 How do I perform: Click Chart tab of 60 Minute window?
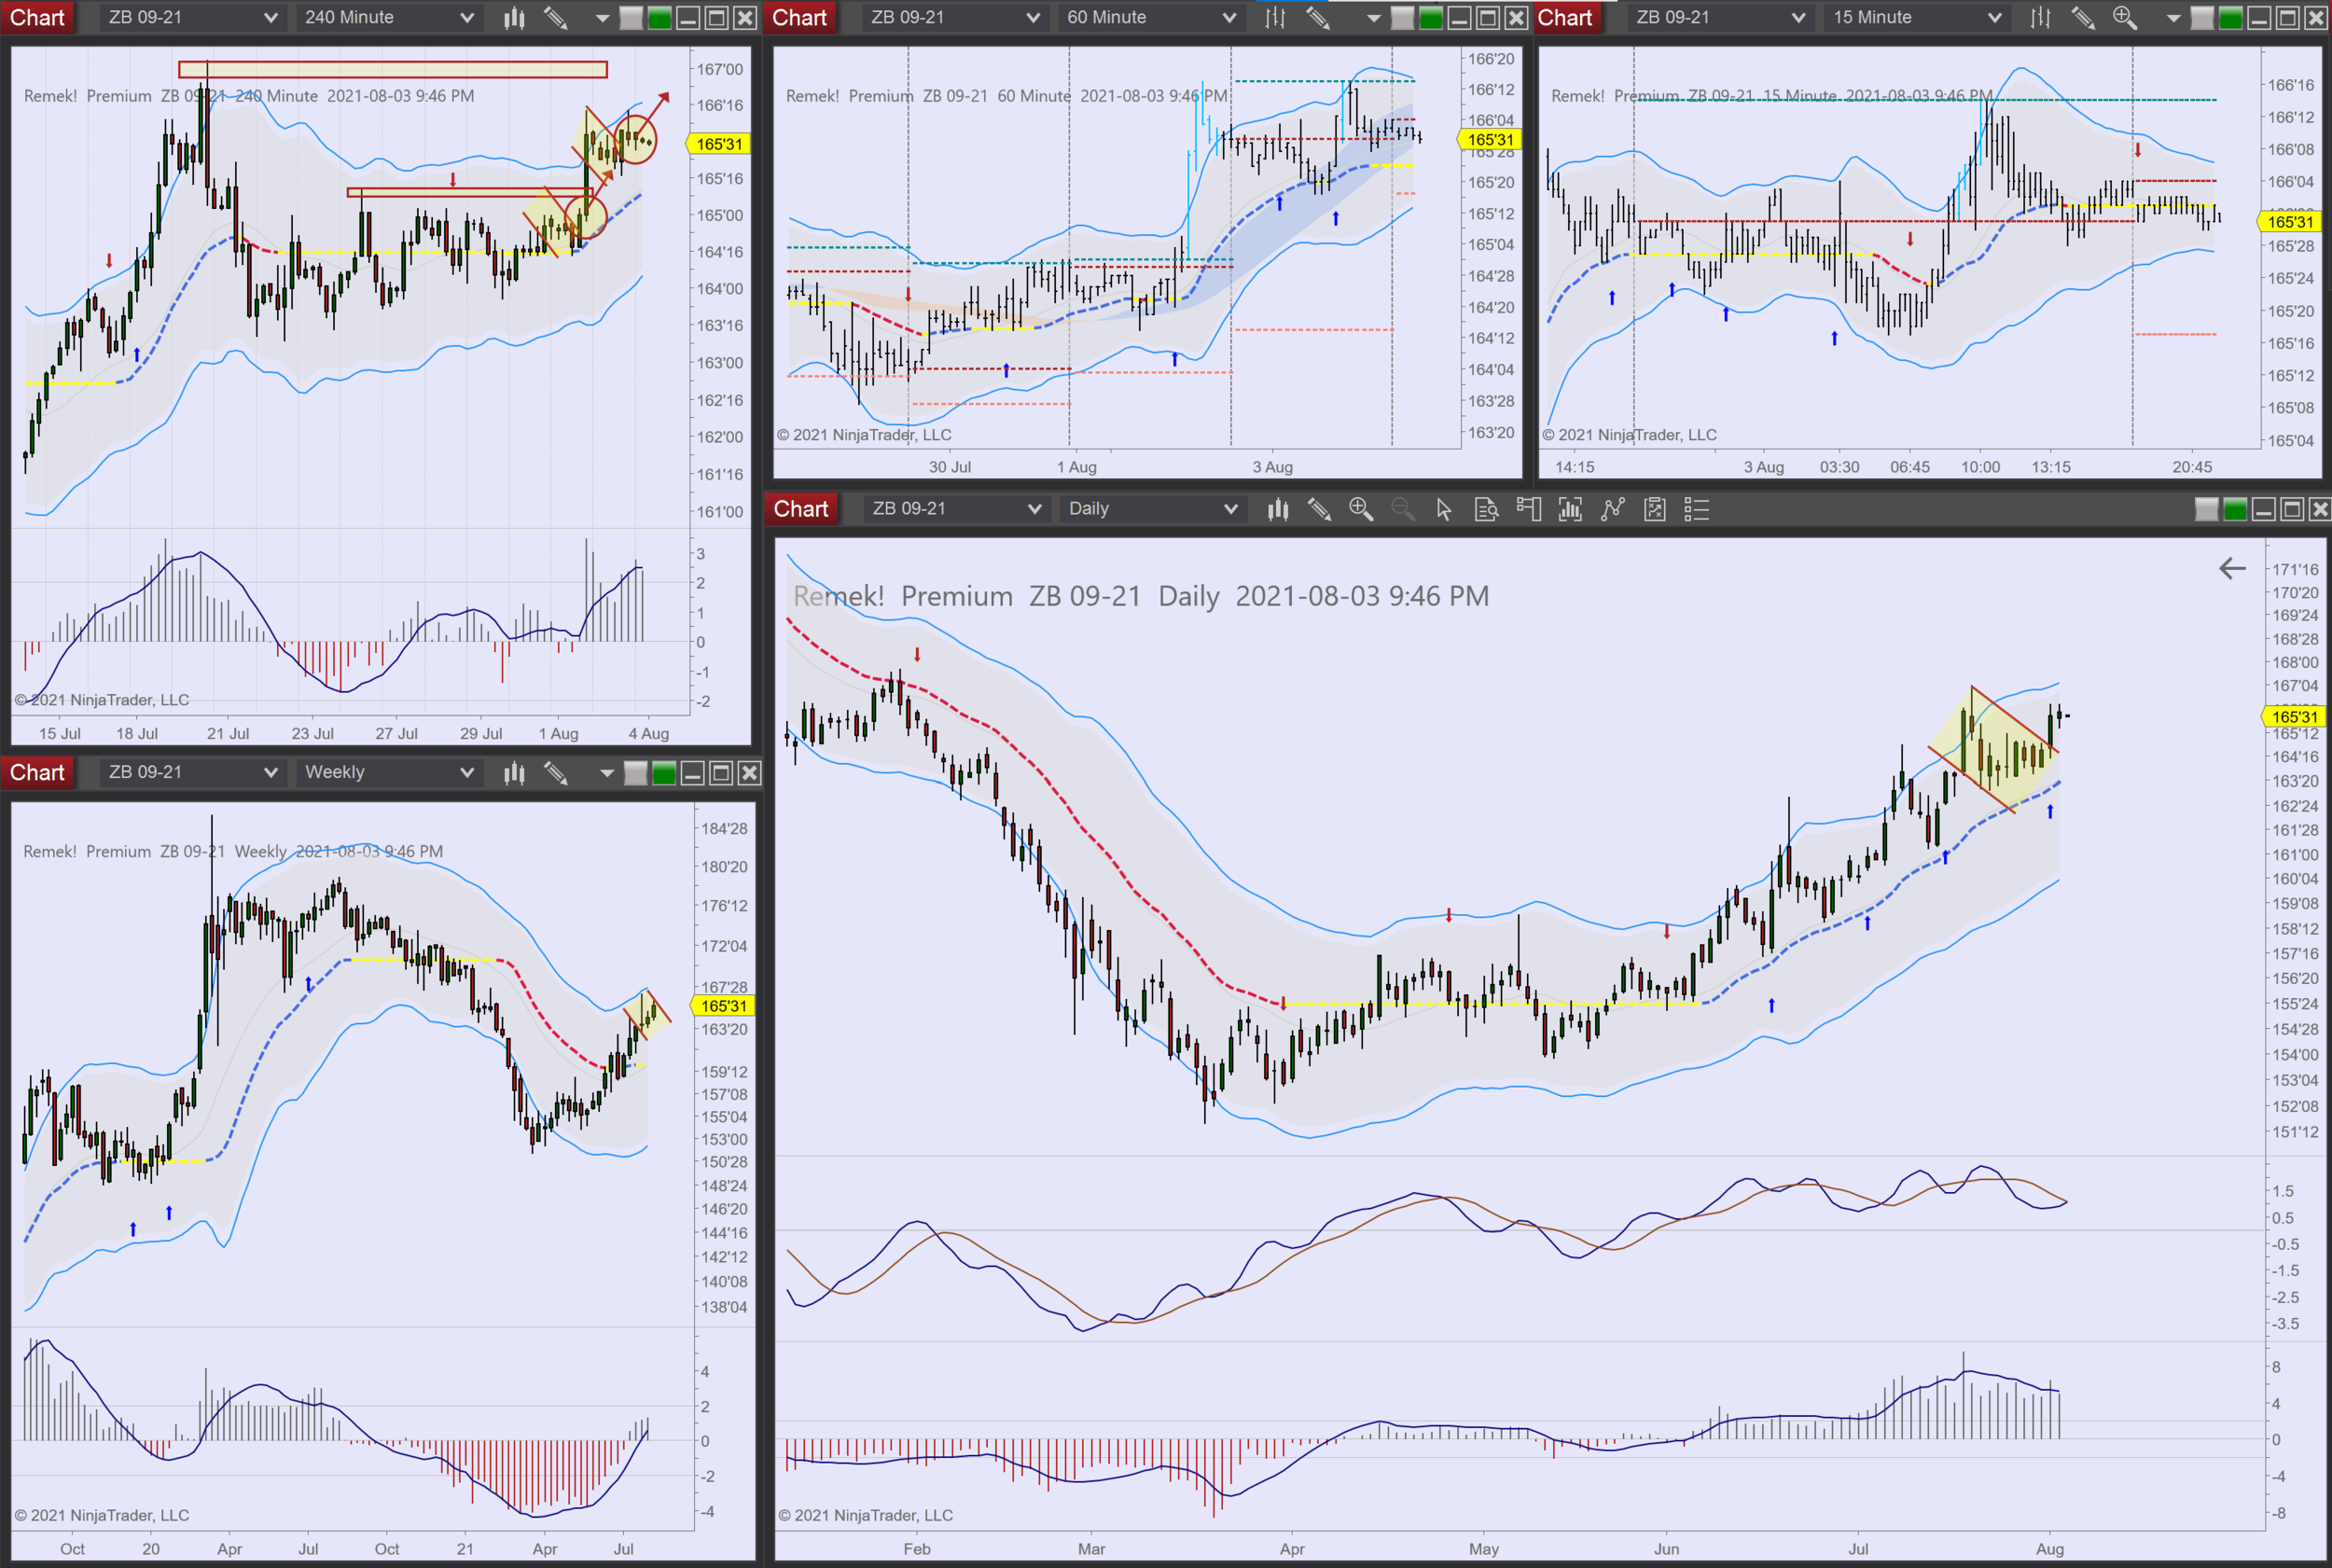coord(799,18)
